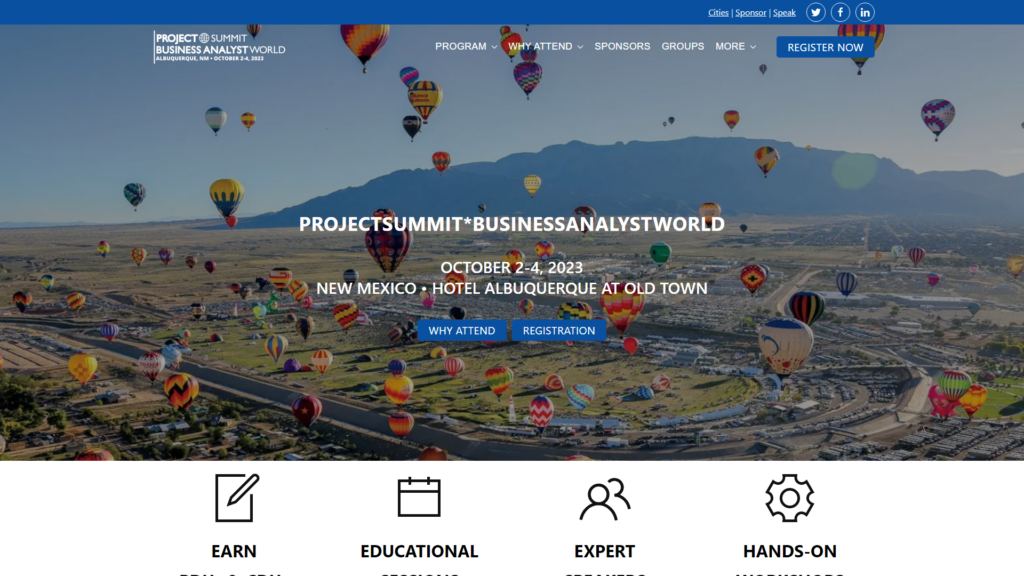
Task: Click the EXPERT heading
Action: (x=605, y=551)
